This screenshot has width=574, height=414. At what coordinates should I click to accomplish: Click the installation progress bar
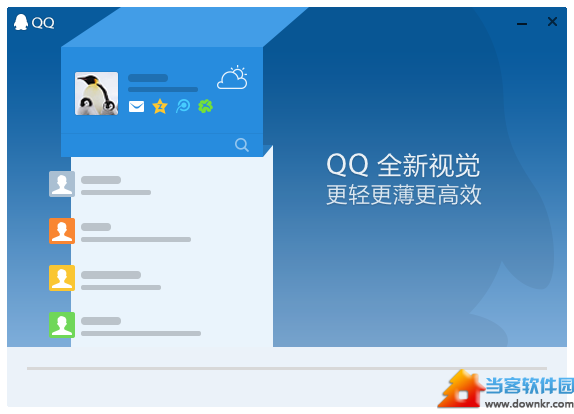tap(287, 368)
